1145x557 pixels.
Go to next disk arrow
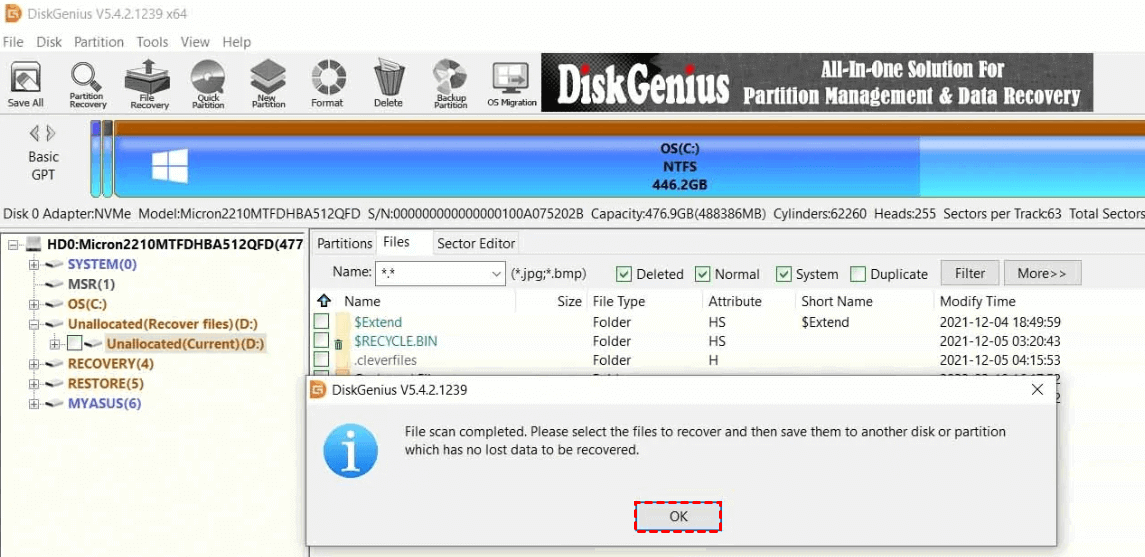coord(50,134)
